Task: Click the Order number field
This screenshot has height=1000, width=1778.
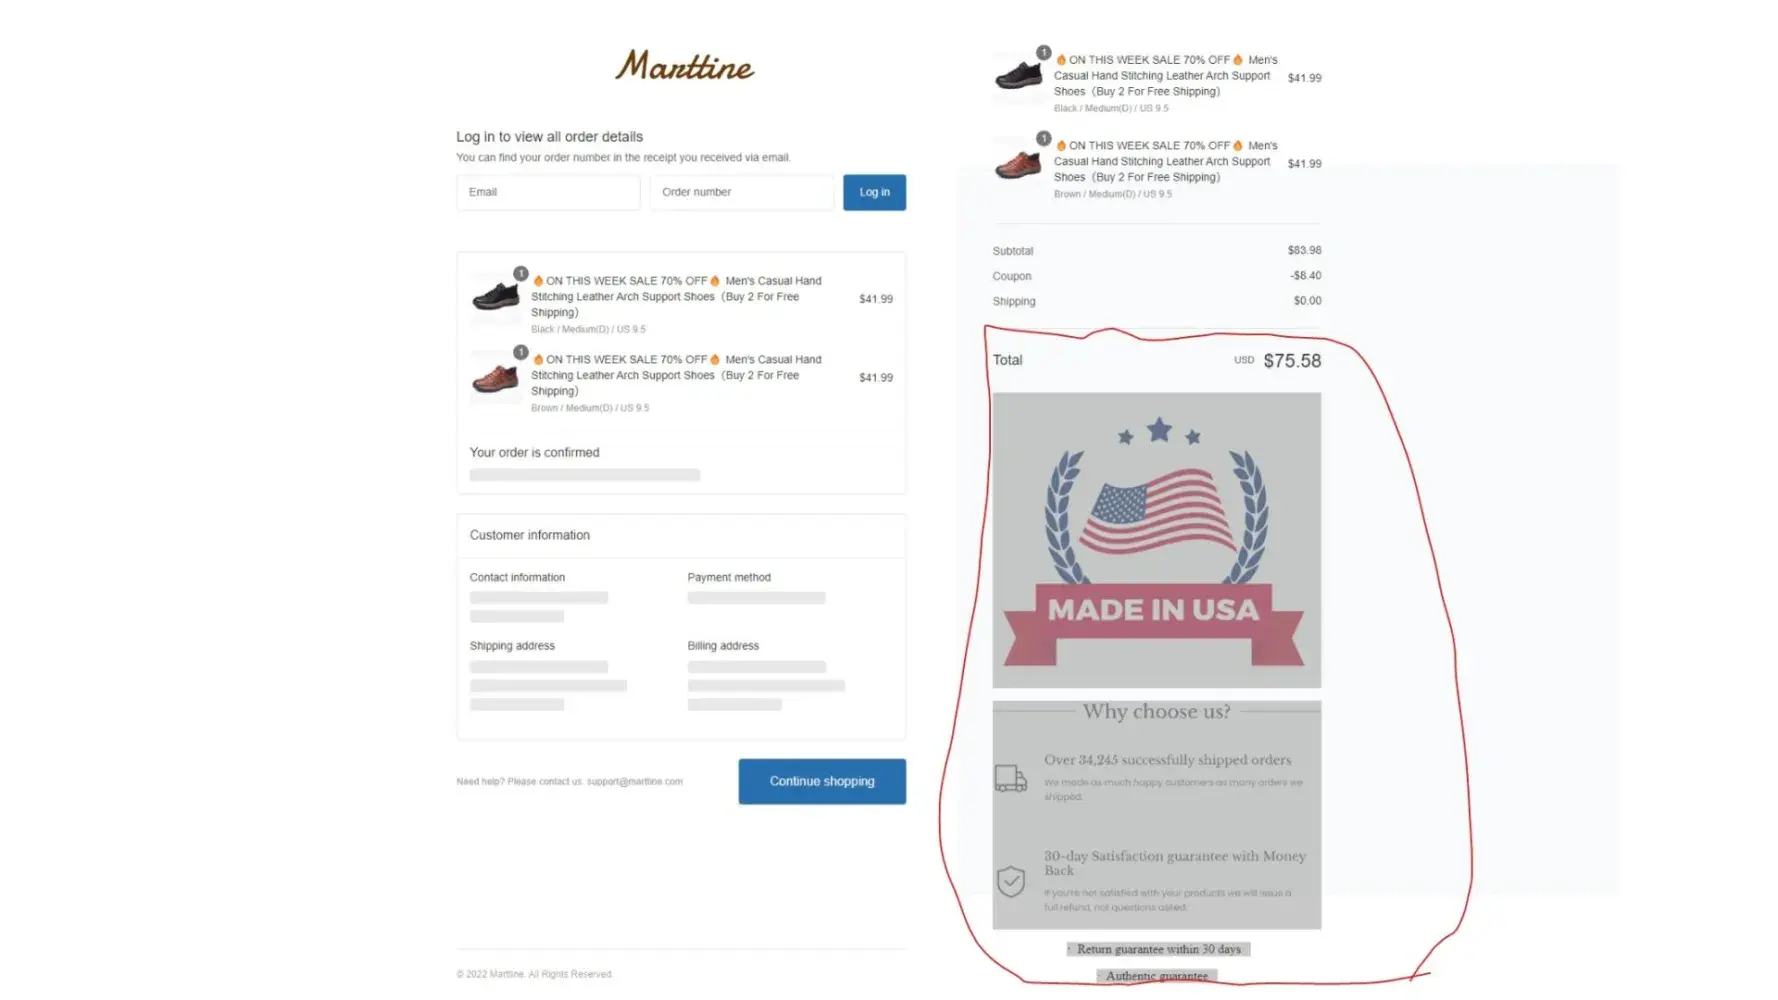Action: [741, 192]
